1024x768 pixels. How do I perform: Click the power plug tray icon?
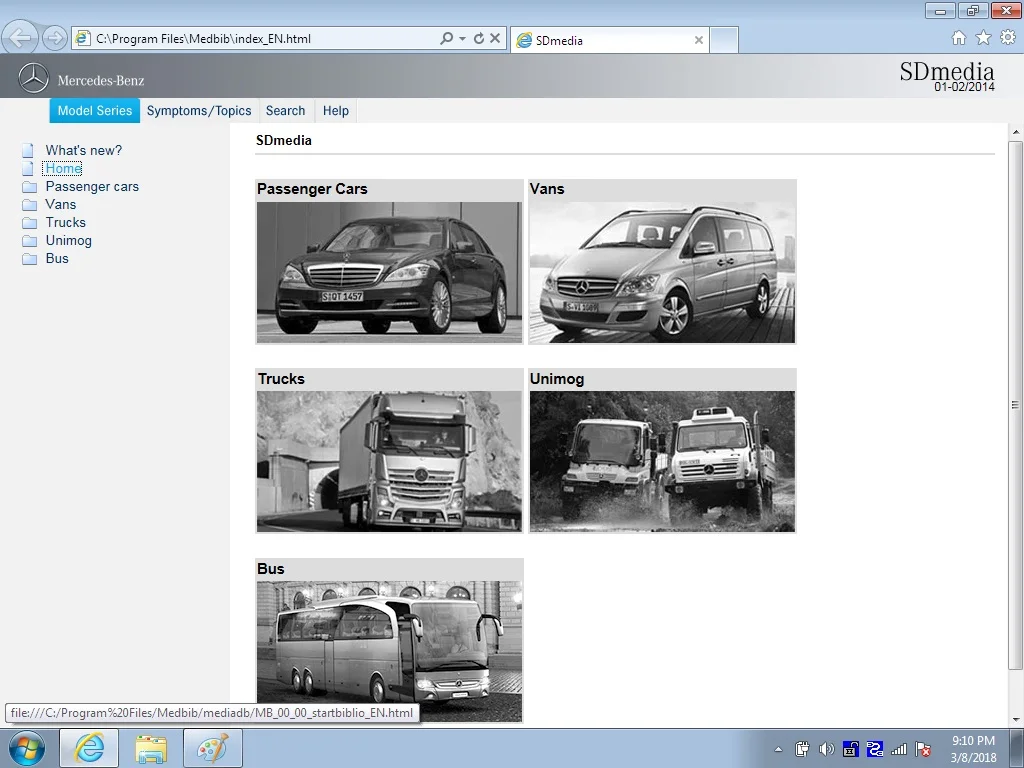pyautogui.click(x=803, y=749)
